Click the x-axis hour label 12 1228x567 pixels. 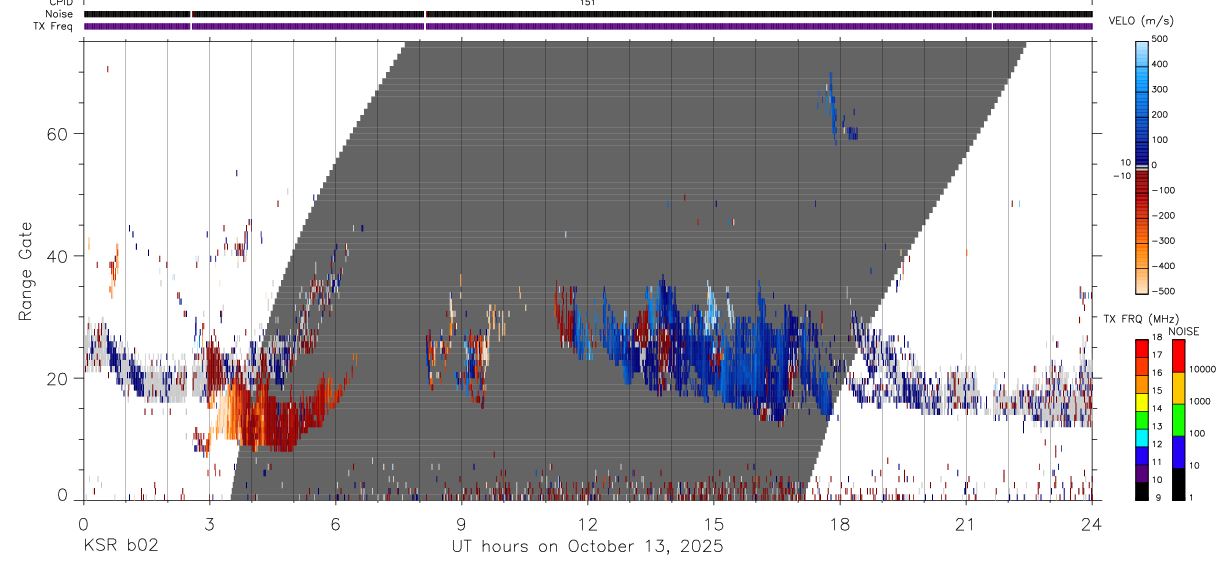pos(588,523)
